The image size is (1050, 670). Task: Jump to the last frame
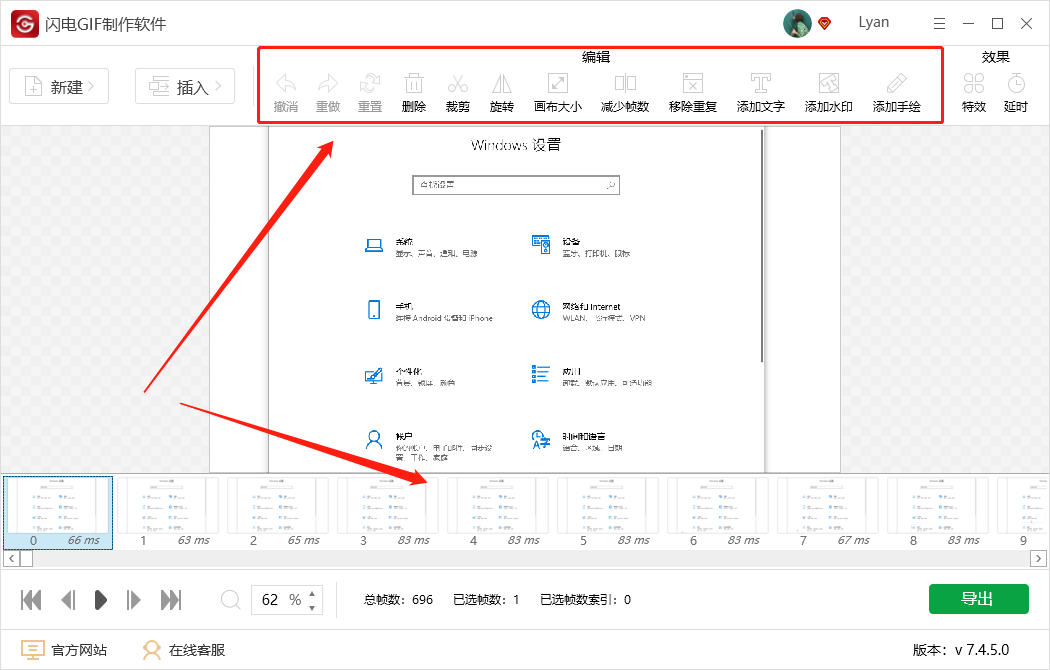(171, 600)
